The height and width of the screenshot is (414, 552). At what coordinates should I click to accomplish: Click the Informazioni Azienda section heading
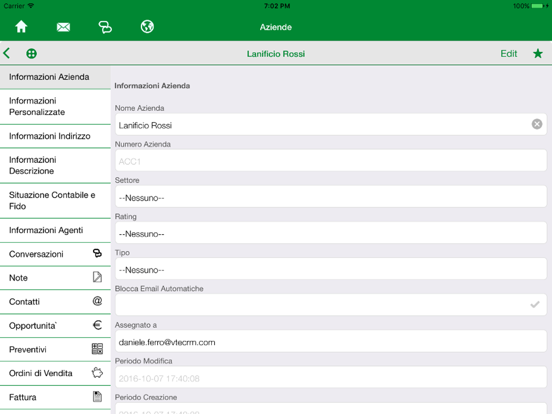pyautogui.click(x=152, y=86)
